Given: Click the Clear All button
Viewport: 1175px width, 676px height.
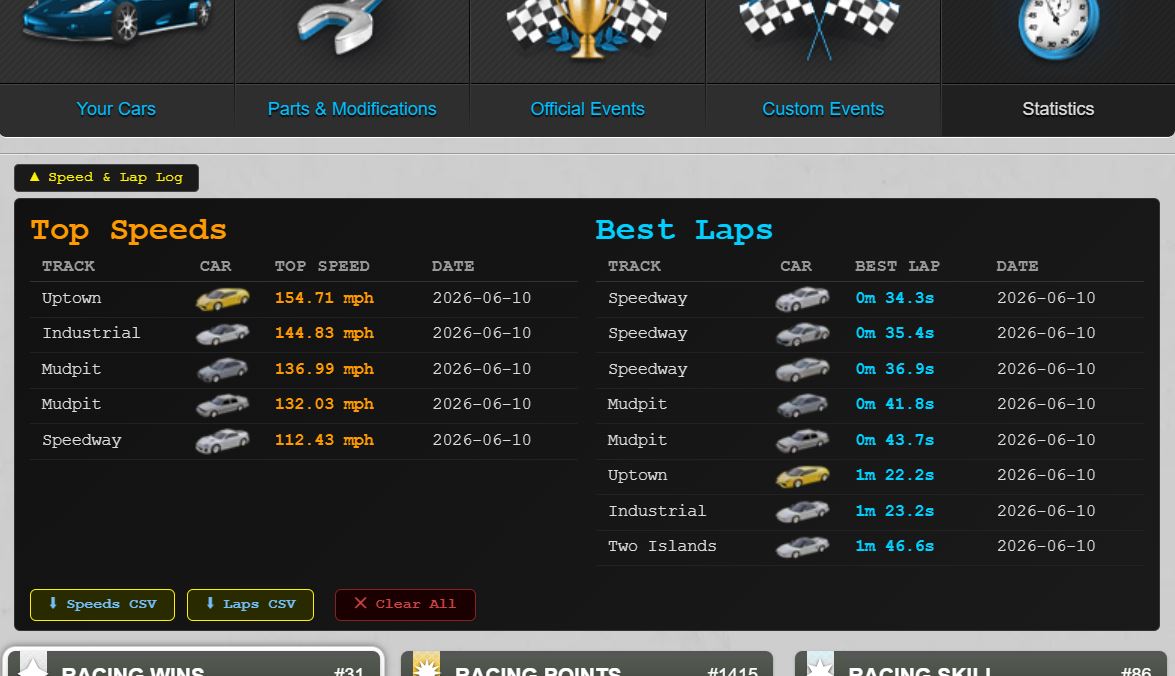Looking at the screenshot, I should point(405,605).
